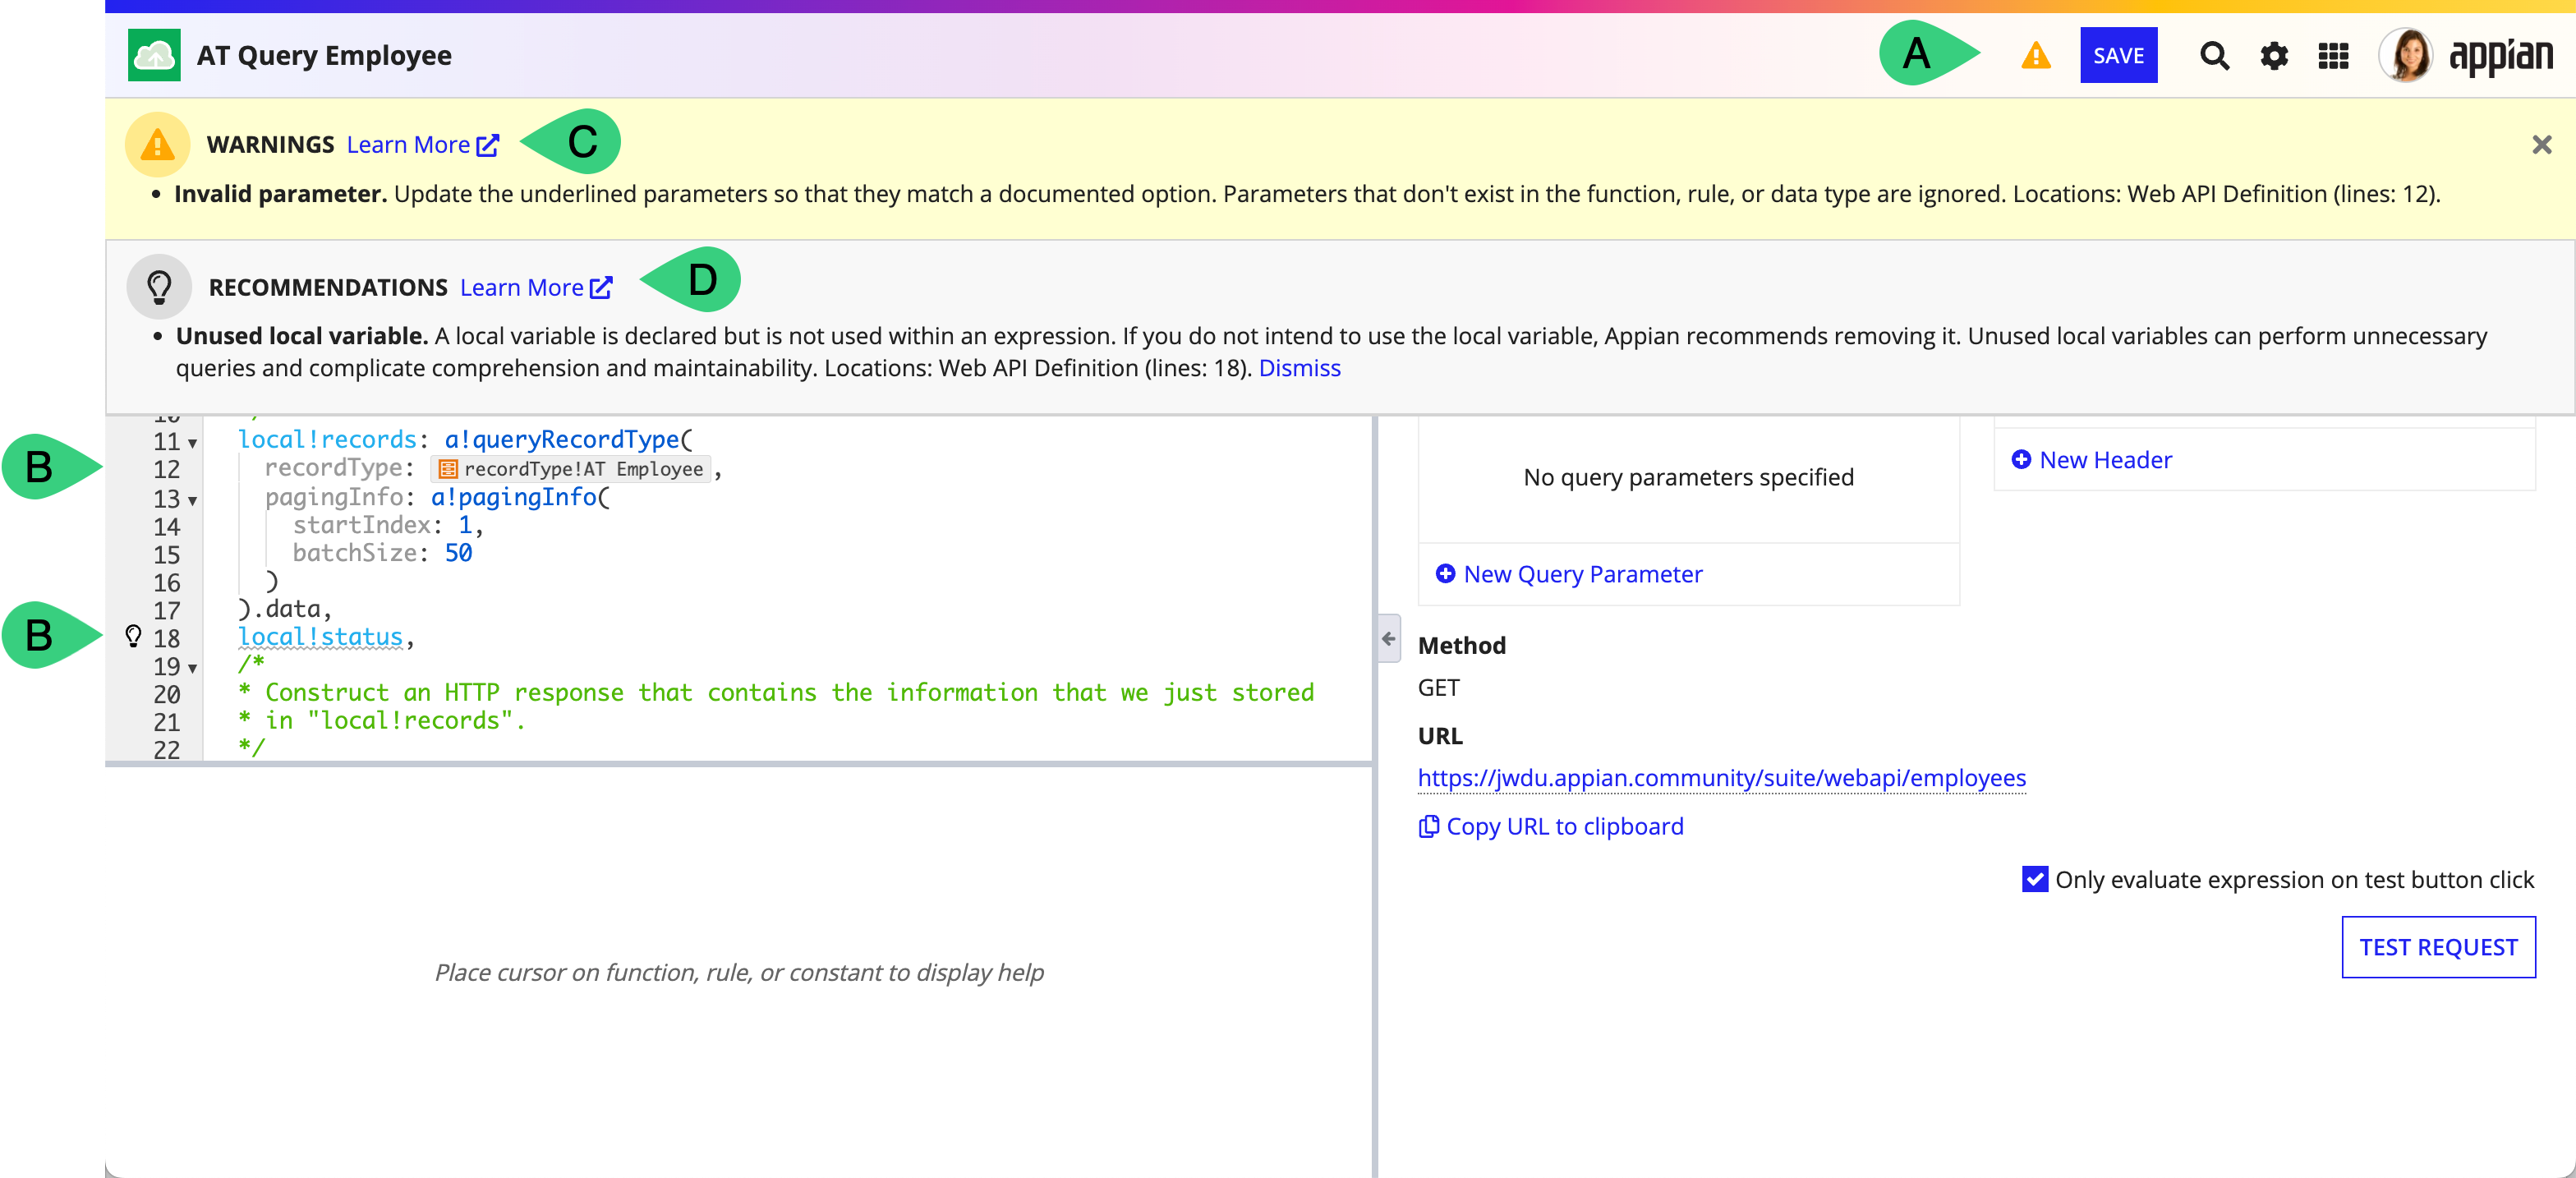Open Learn More link for Recommendations
This screenshot has width=2576, height=1178.
[x=536, y=287]
